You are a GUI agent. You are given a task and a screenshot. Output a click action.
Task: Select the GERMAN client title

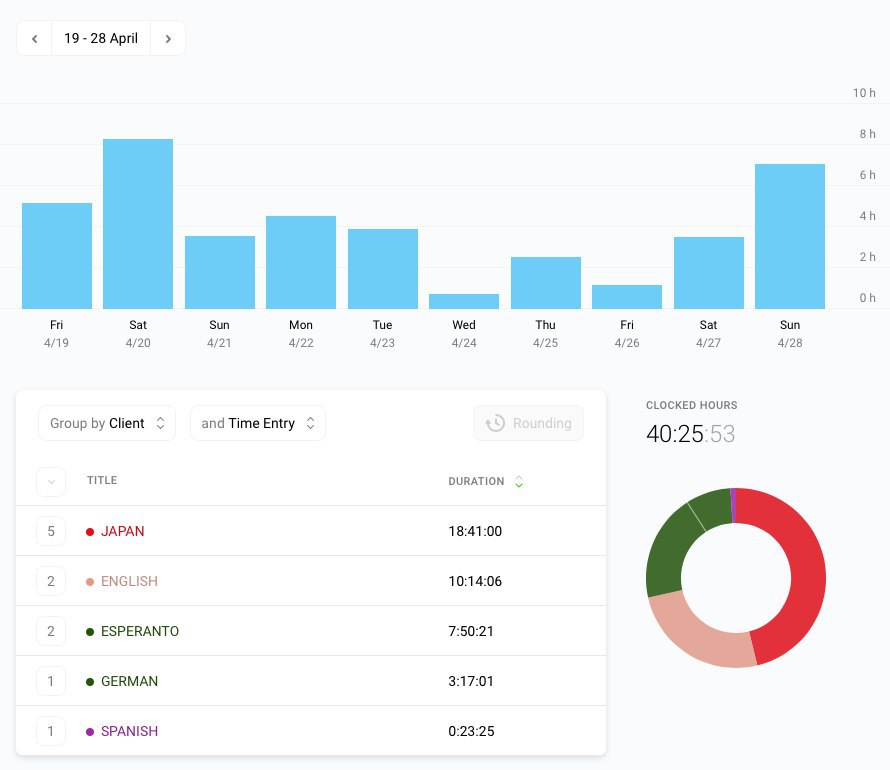tap(129, 681)
